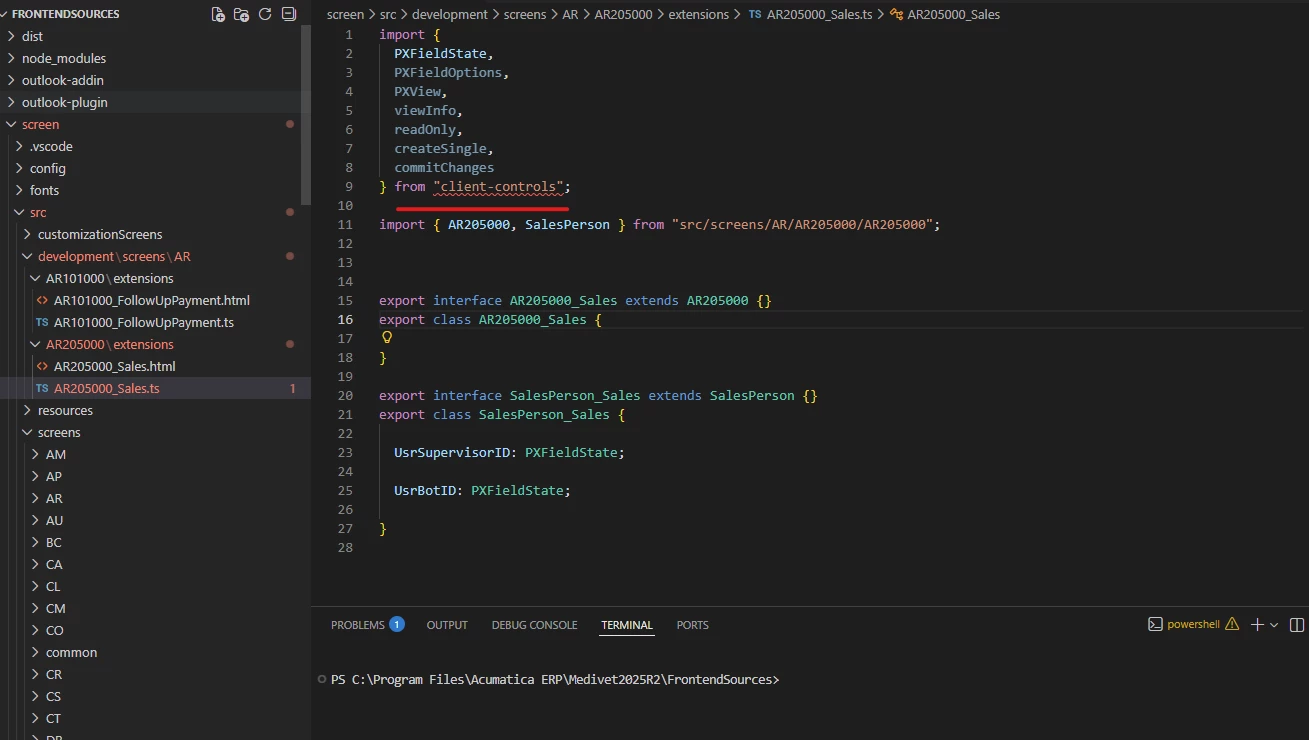Select the TERMINAL tab
1309x740 pixels.
(x=627, y=625)
